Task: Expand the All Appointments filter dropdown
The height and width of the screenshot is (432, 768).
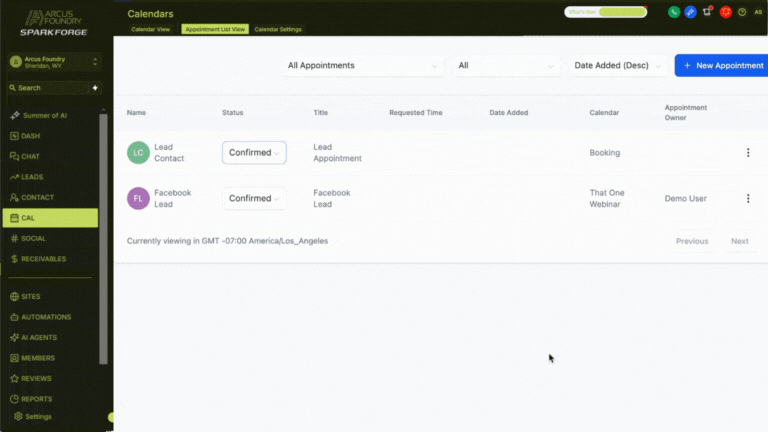Action: point(362,65)
